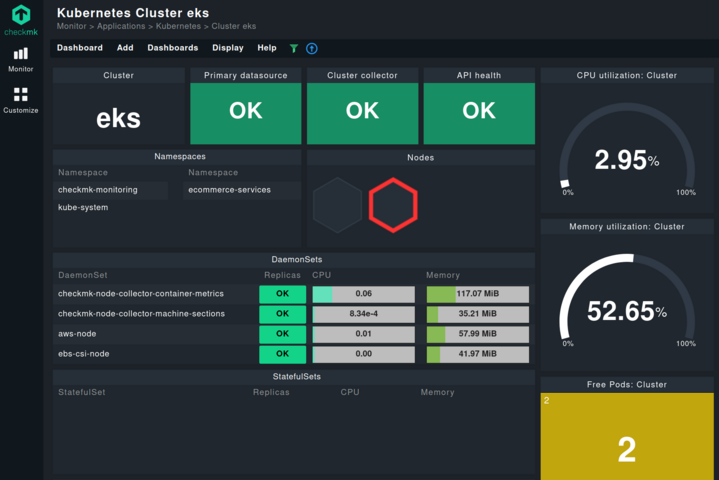Expand the Dashboards menu

(x=172, y=48)
